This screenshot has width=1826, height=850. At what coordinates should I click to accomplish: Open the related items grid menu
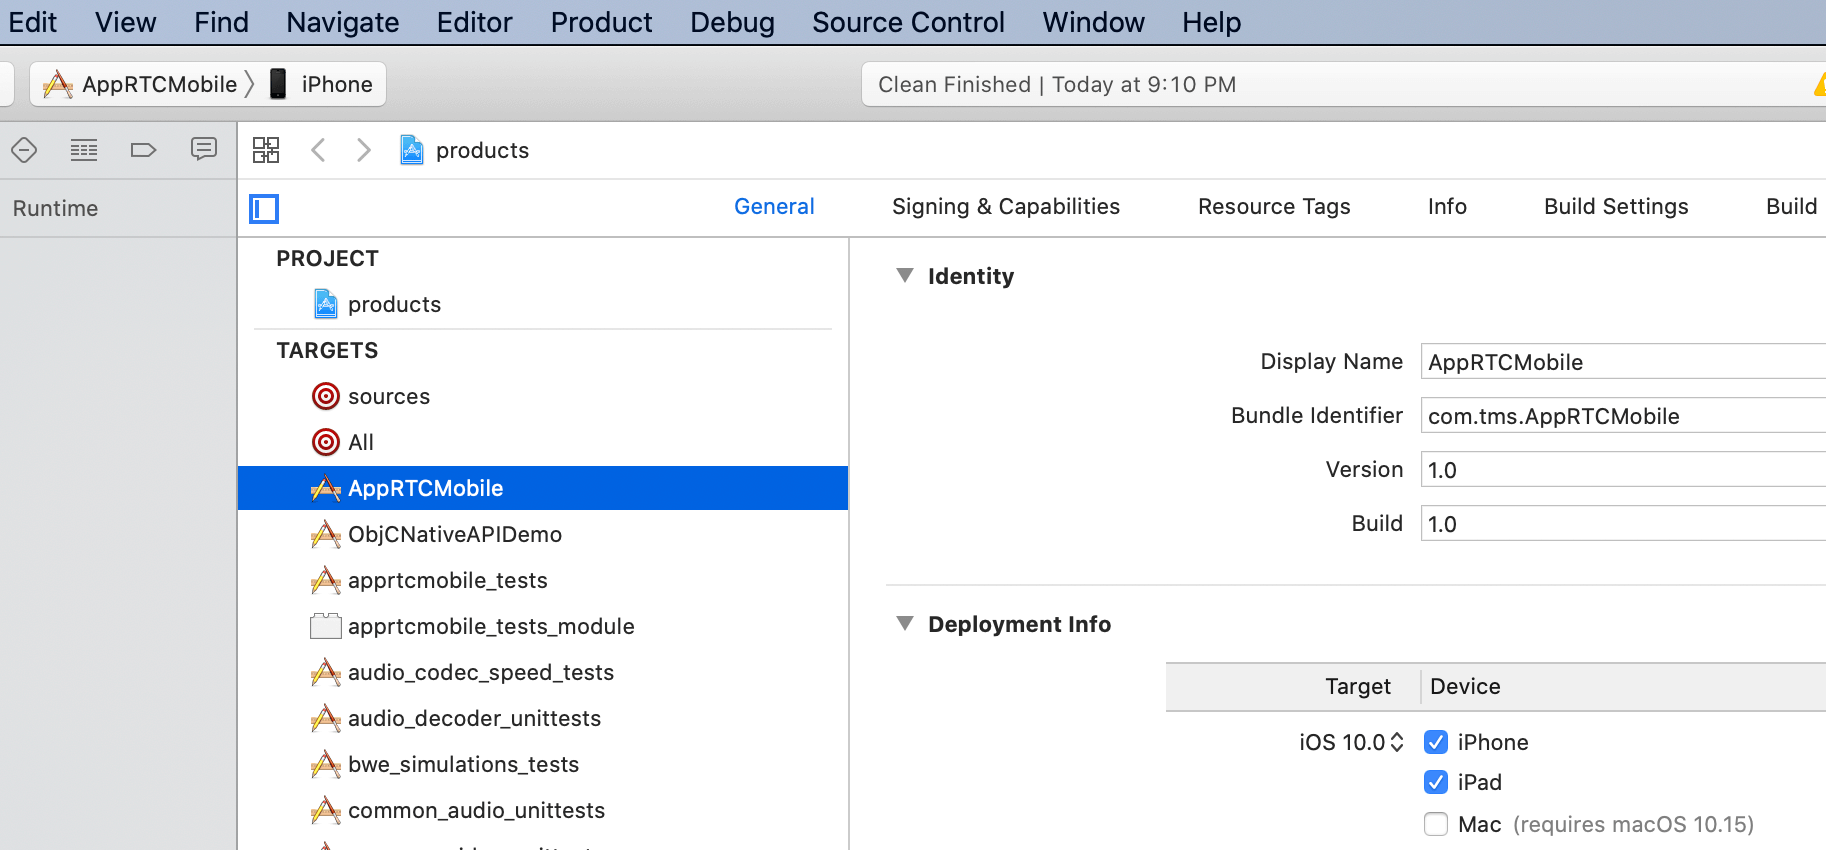pos(266,150)
